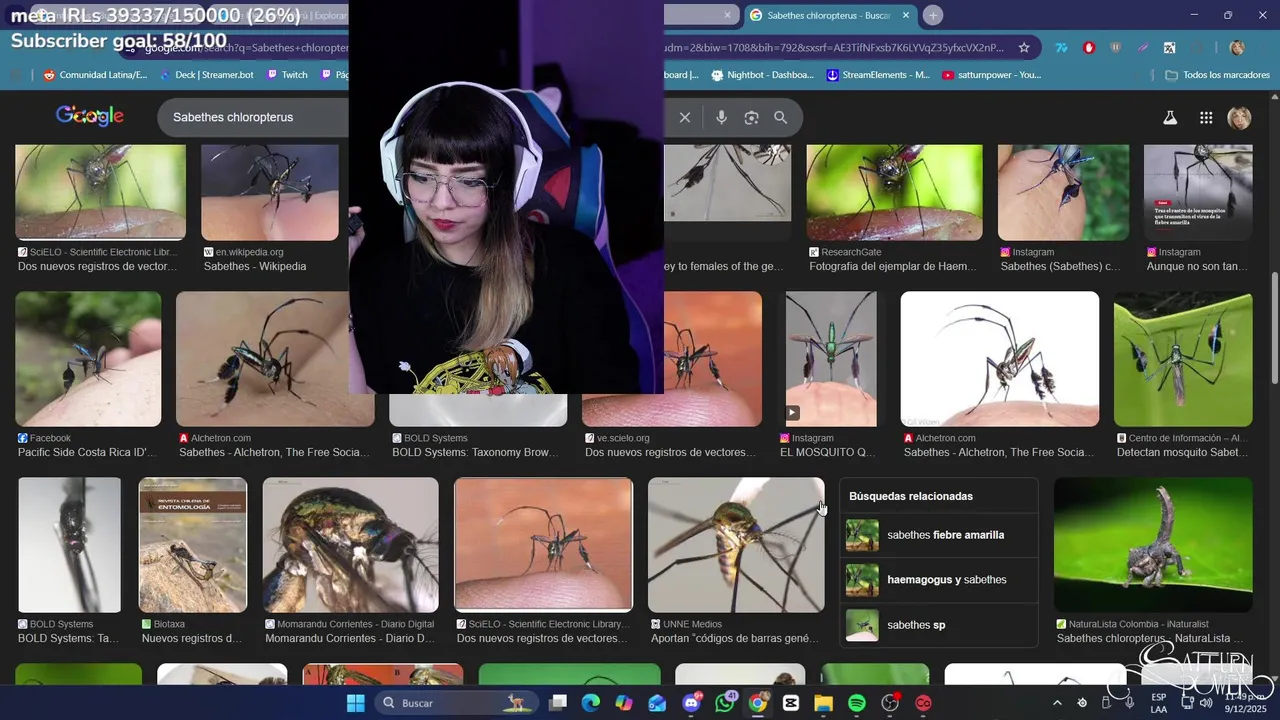Open the Google apps grid
Image resolution: width=1280 pixels, height=720 pixels.
pyautogui.click(x=1206, y=118)
